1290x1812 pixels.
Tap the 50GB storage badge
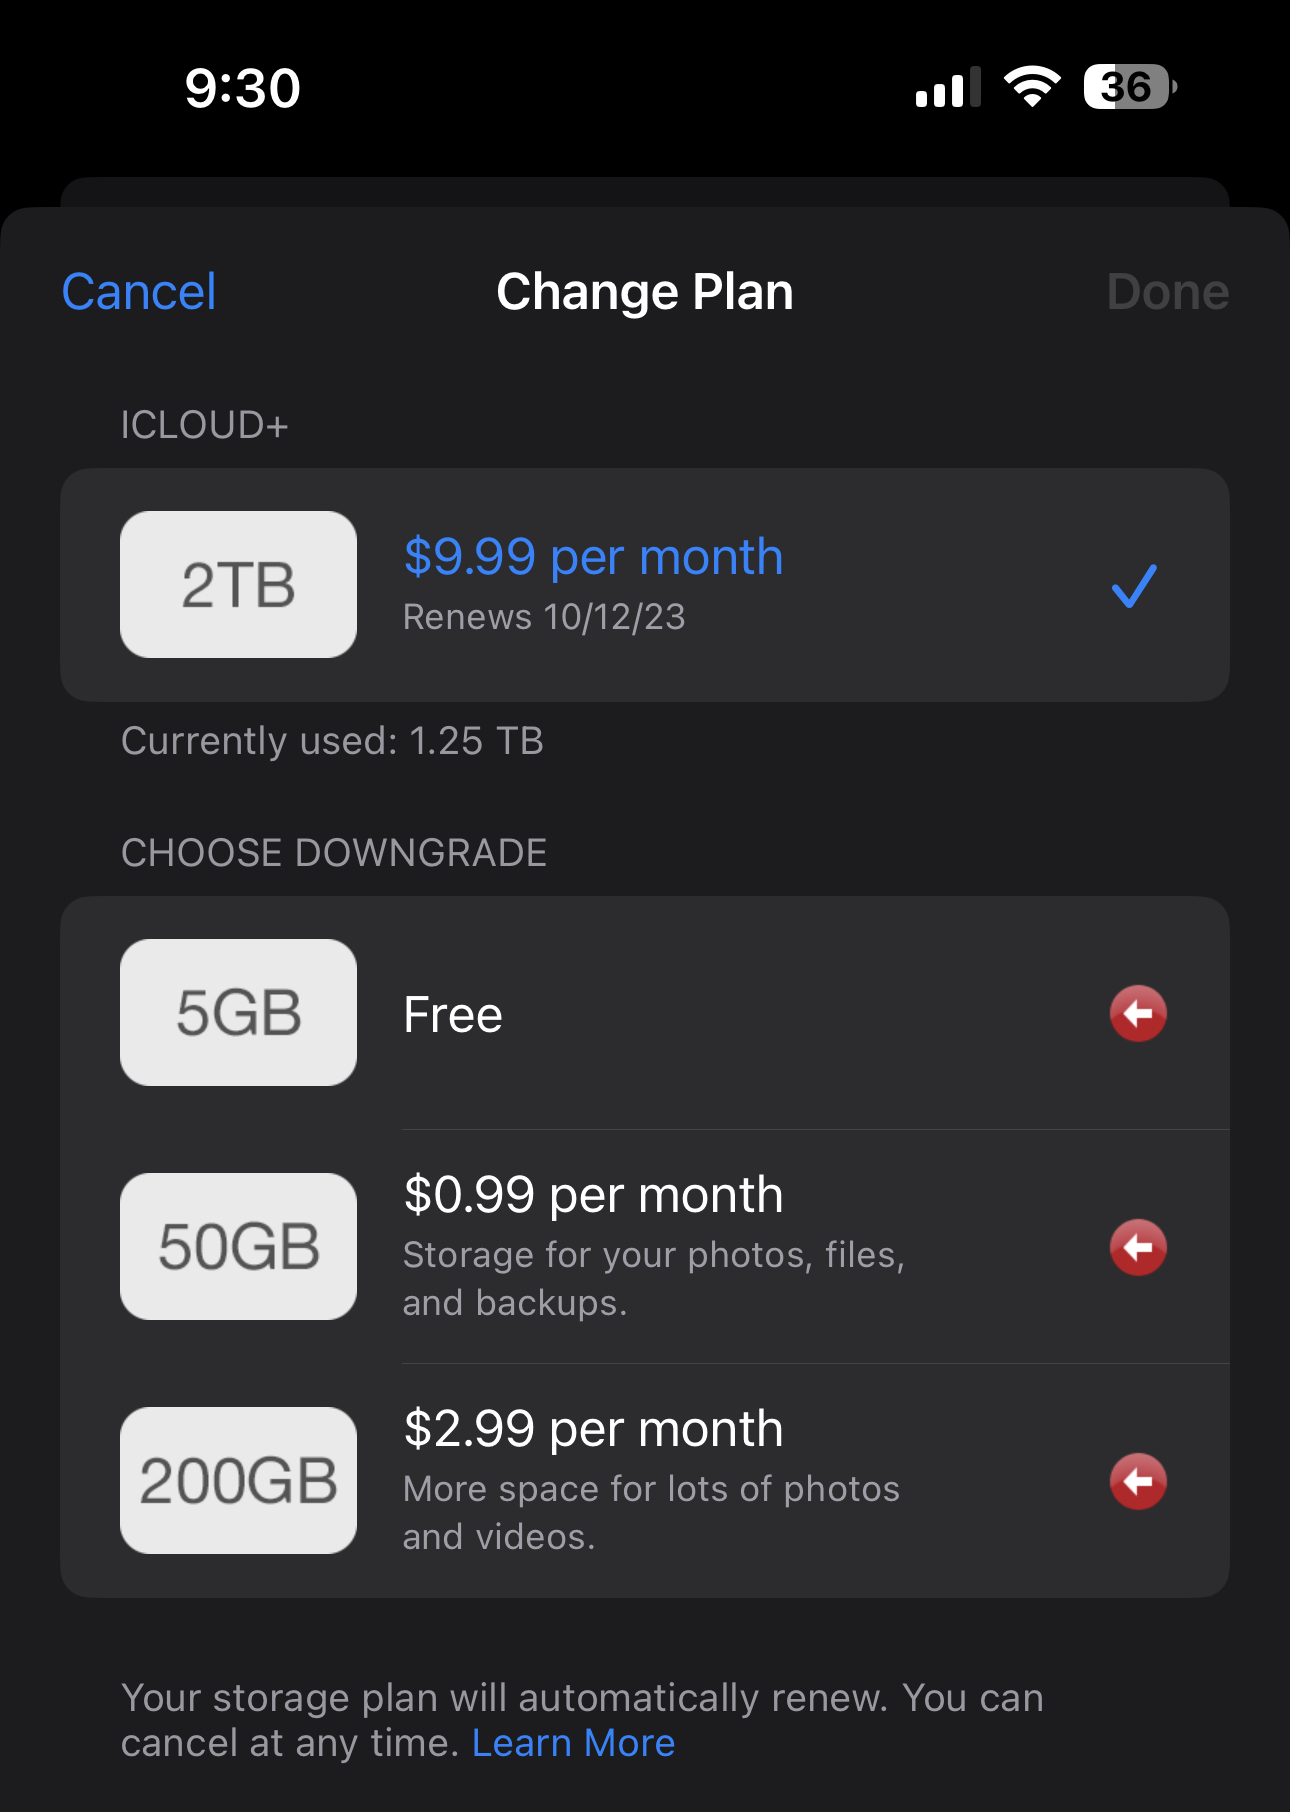[238, 1247]
